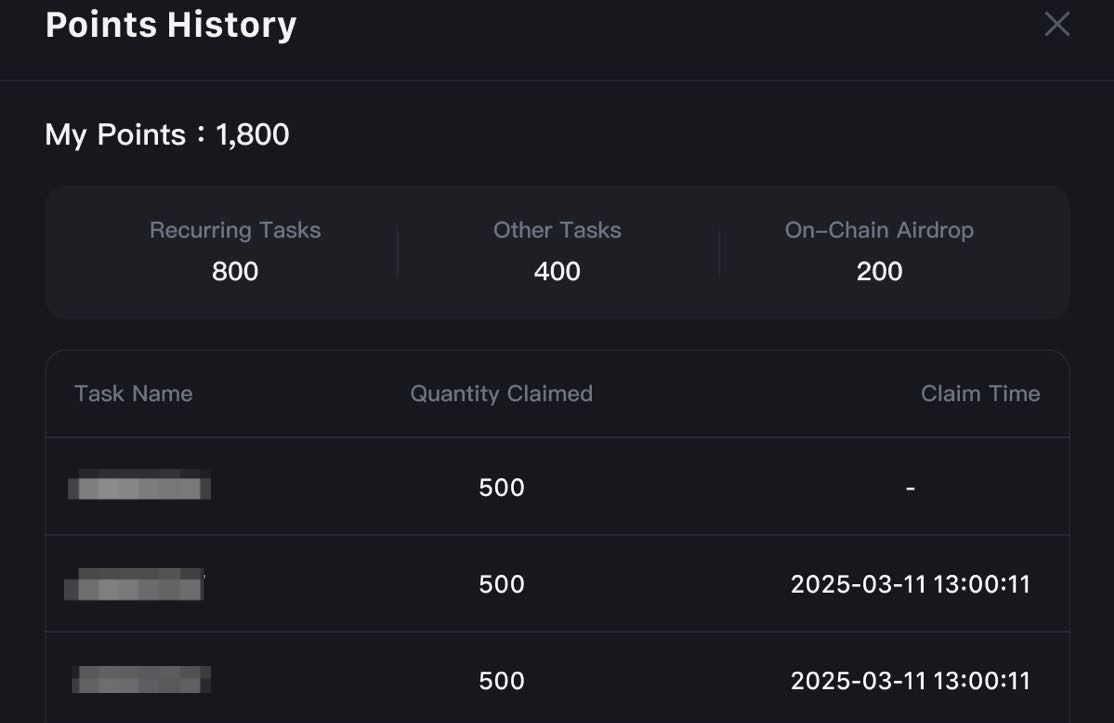Select the blurred task name in second row
Screen dimensions: 1114x723
pos(135,584)
